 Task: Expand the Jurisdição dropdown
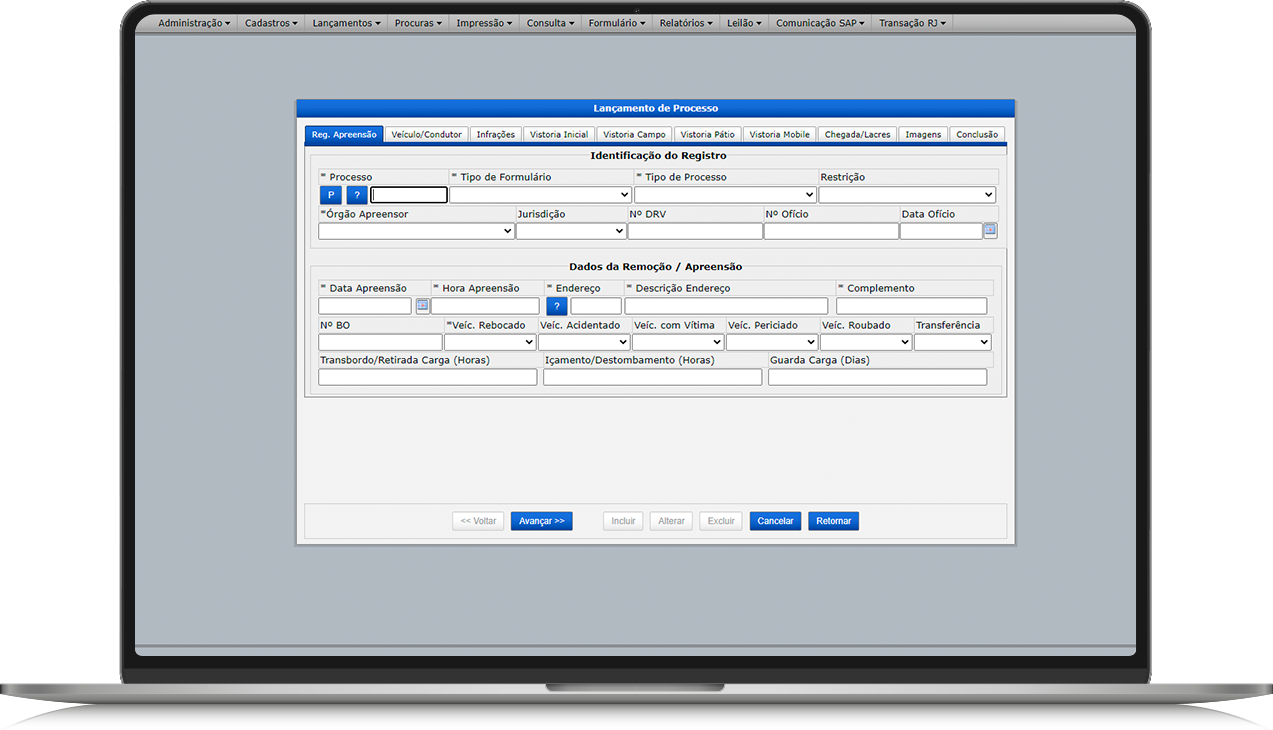point(571,231)
